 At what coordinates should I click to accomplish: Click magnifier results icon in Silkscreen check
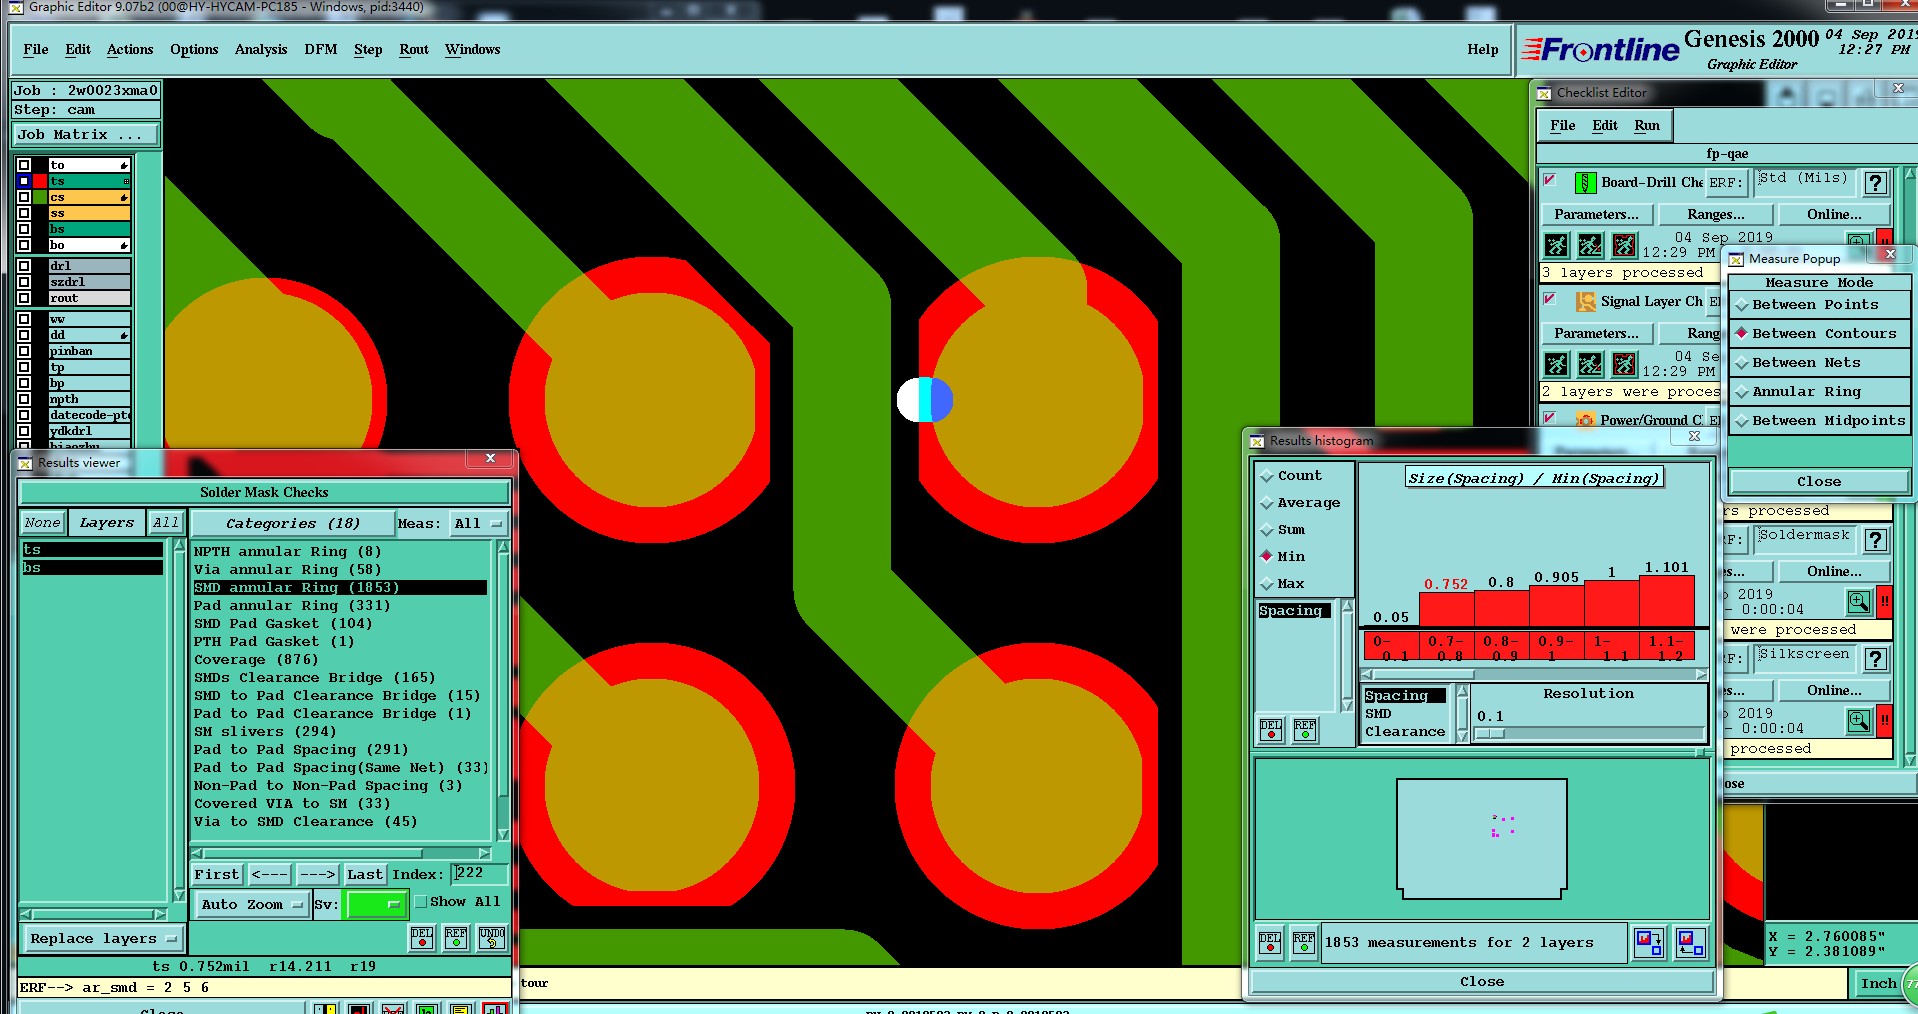point(1859,721)
